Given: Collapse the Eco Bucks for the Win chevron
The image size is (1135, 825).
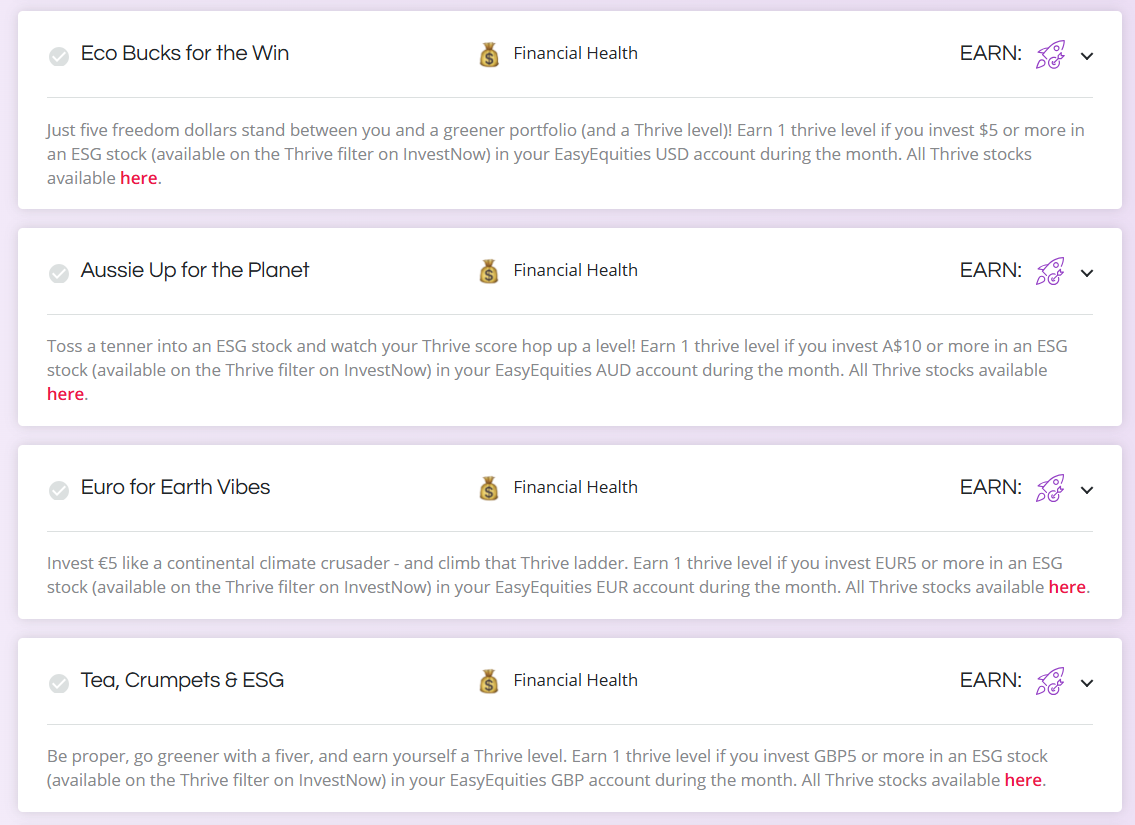Looking at the screenshot, I should (x=1087, y=56).
